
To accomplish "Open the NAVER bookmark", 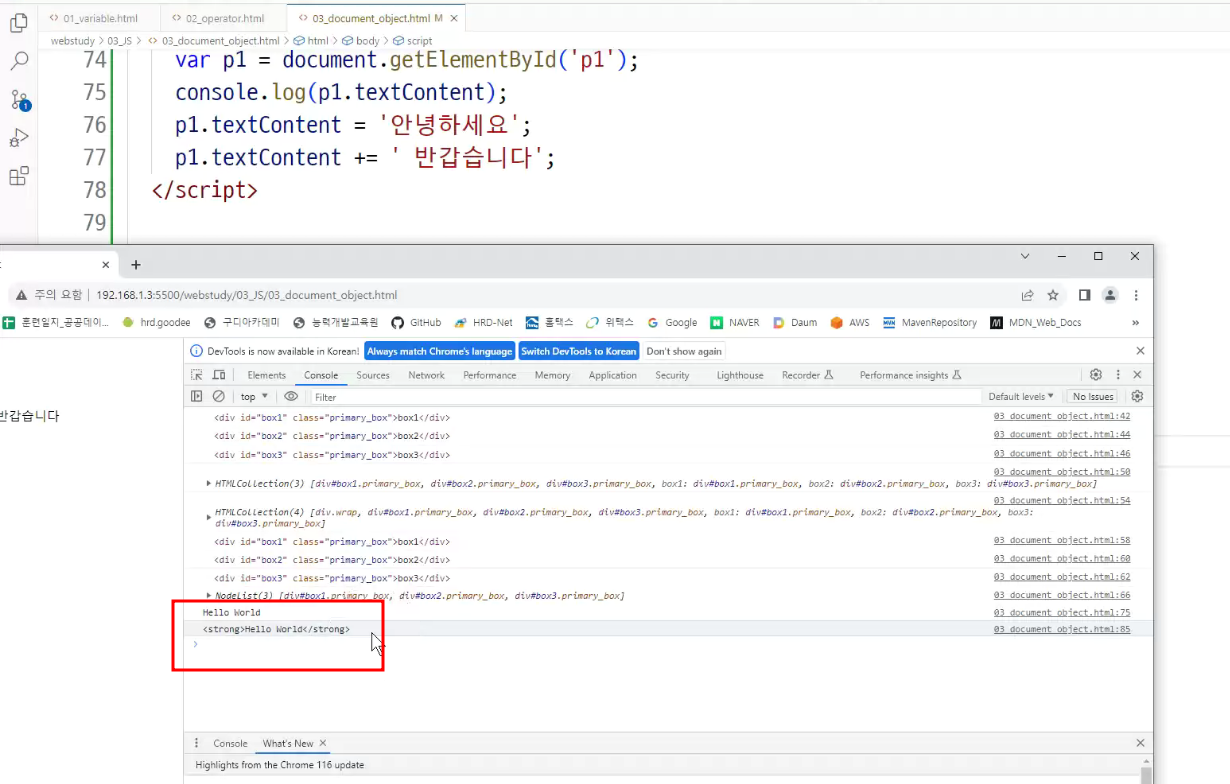I will click(735, 323).
